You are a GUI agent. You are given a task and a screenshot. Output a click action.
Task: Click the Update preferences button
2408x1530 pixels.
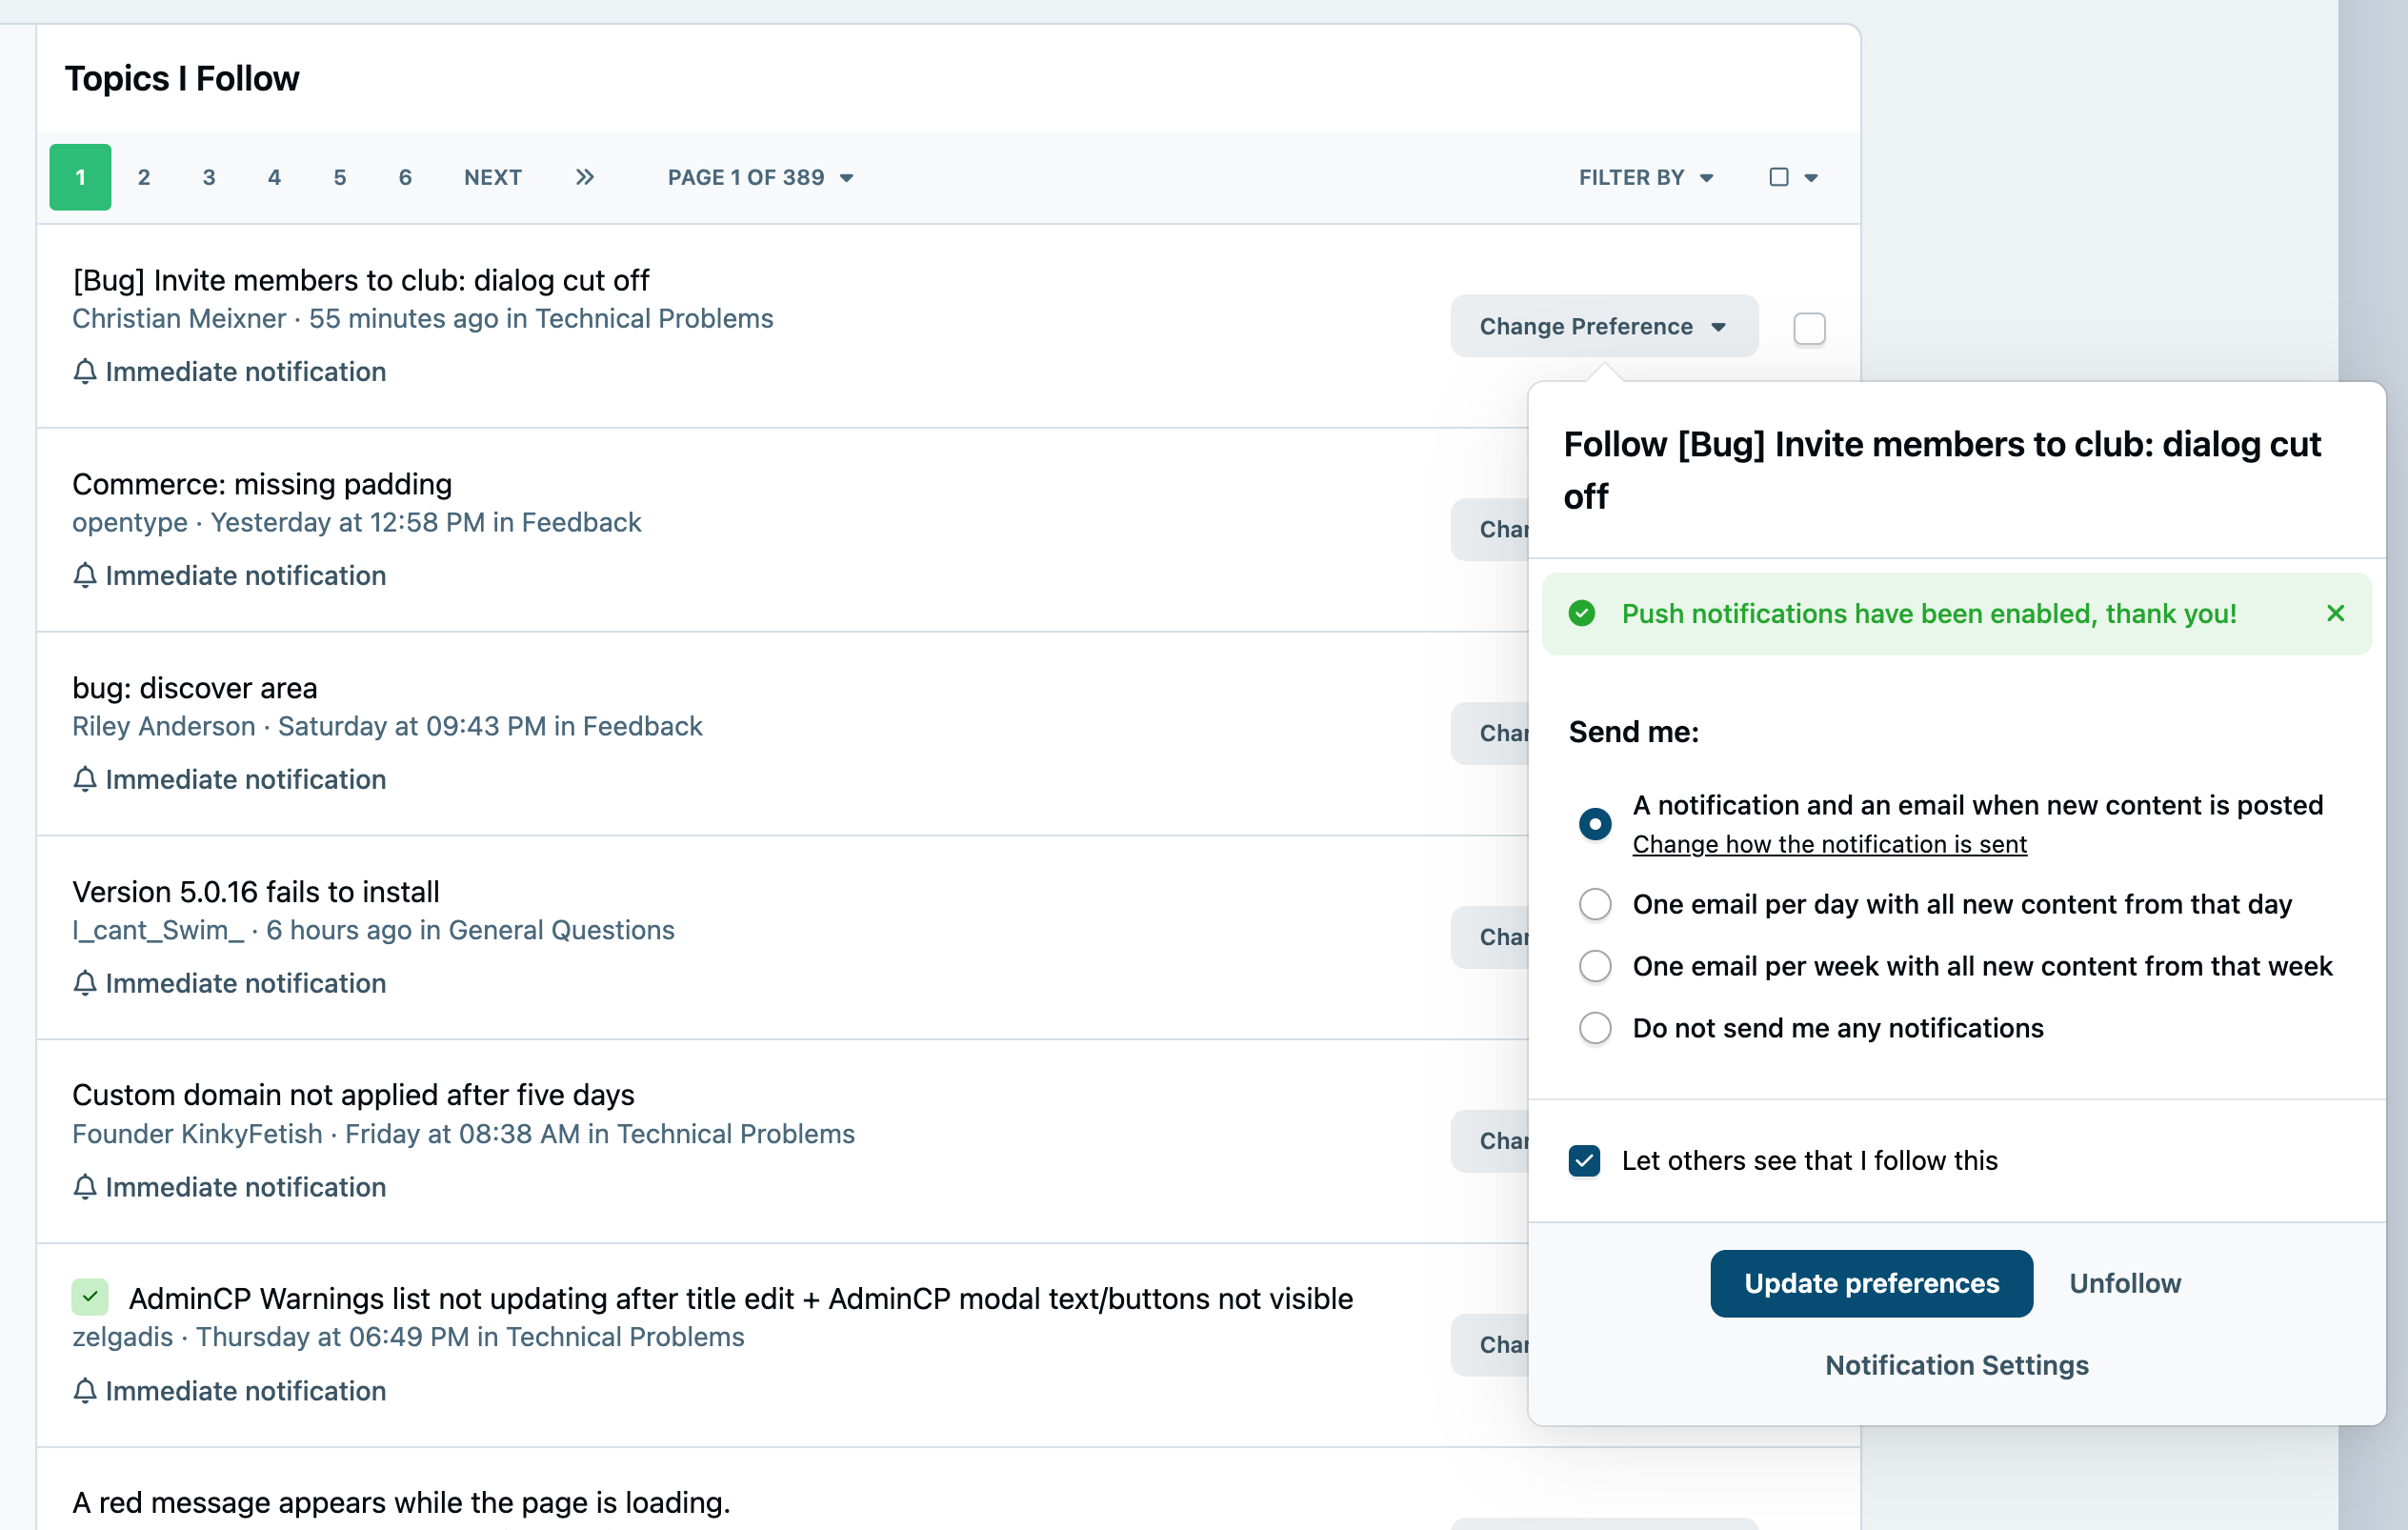tap(1871, 1283)
